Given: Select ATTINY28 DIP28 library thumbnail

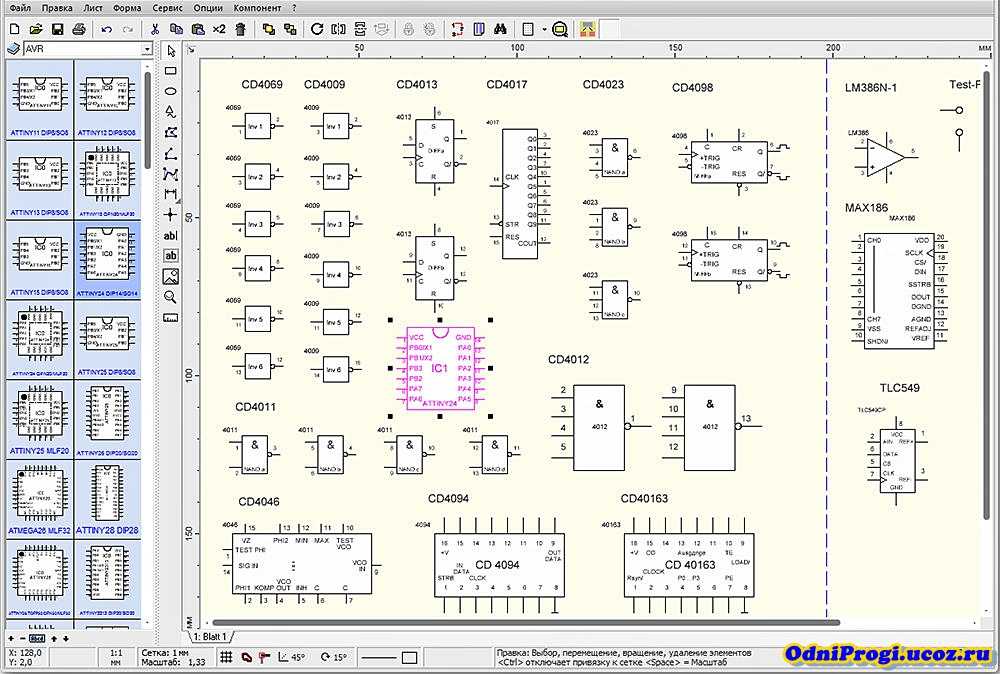Looking at the screenshot, I should [x=107, y=499].
